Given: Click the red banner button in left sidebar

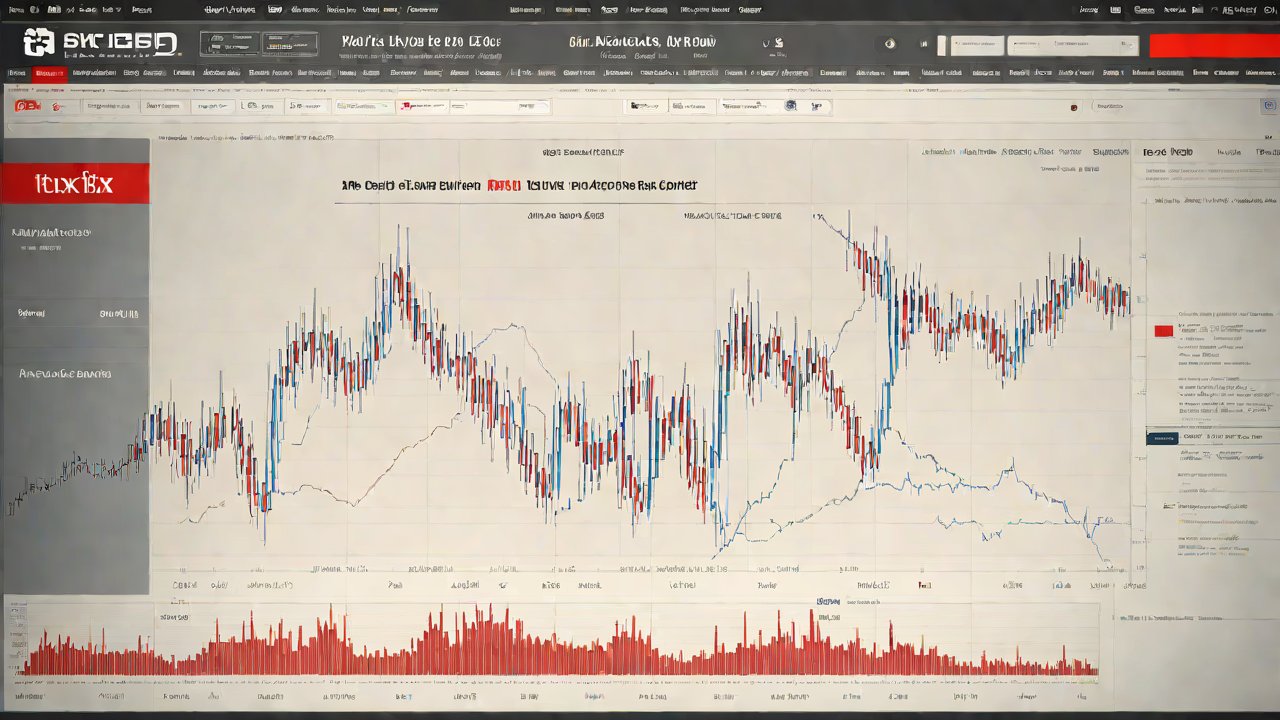Looking at the screenshot, I should [x=75, y=184].
